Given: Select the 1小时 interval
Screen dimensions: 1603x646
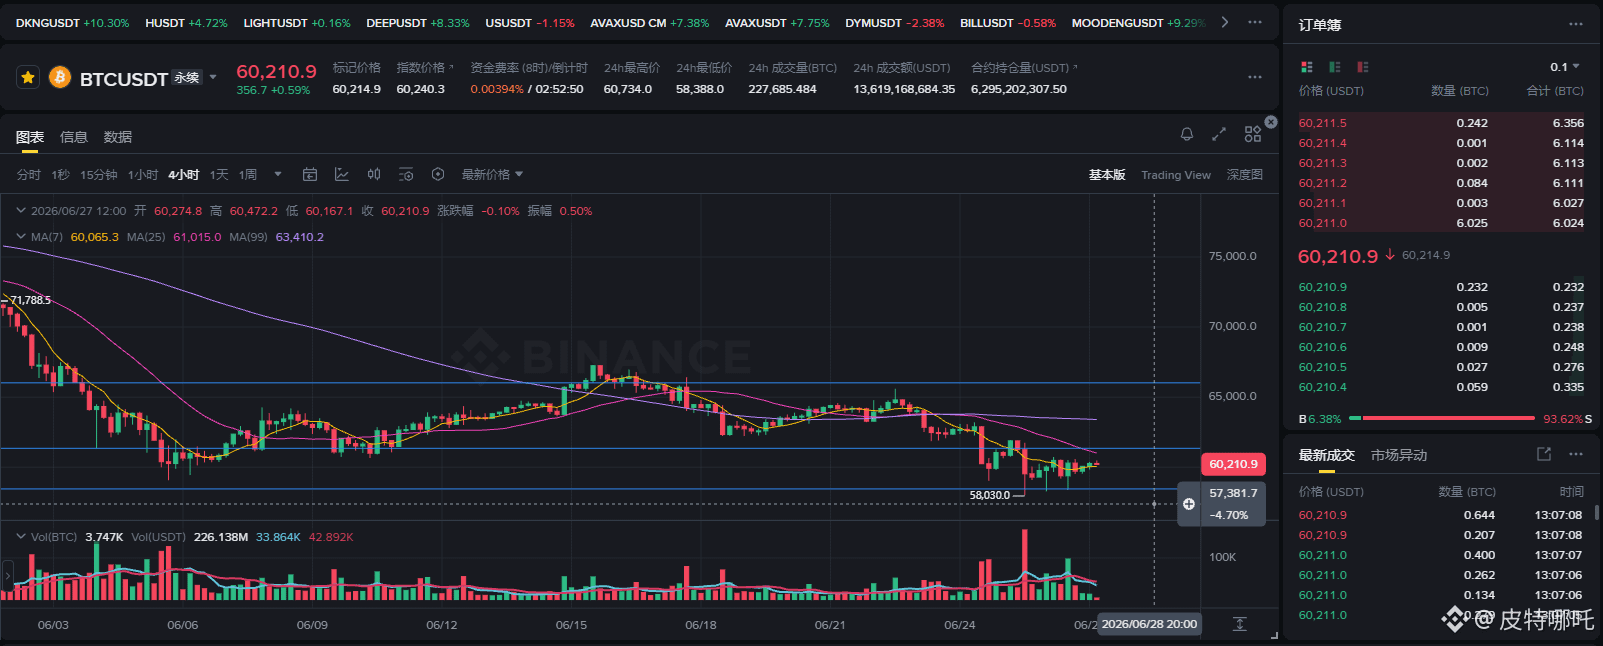Looking at the screenshot, I should point(143,175).
